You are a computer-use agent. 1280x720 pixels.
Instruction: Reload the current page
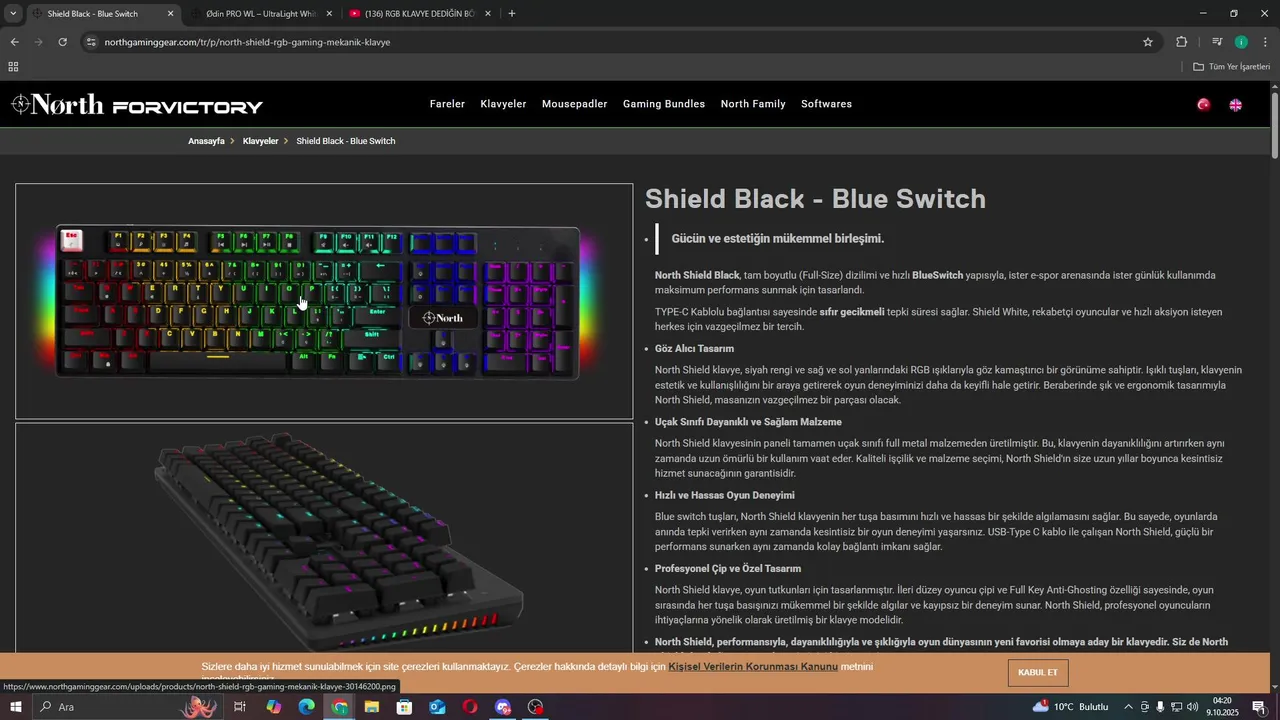[62, 42]
